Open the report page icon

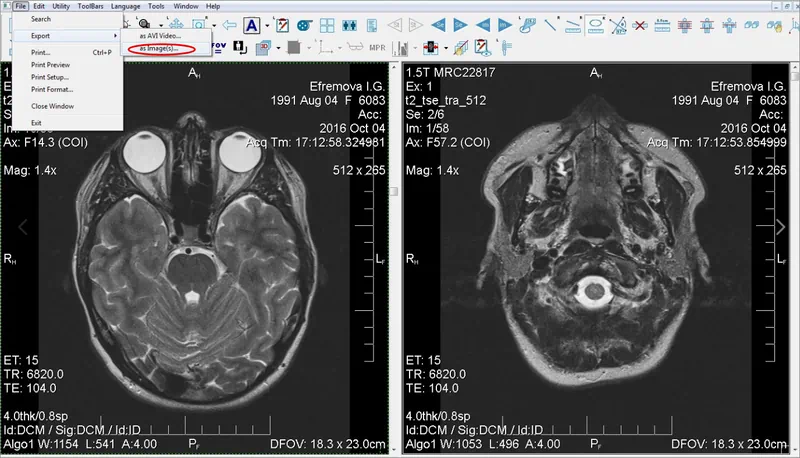(372, 25)
